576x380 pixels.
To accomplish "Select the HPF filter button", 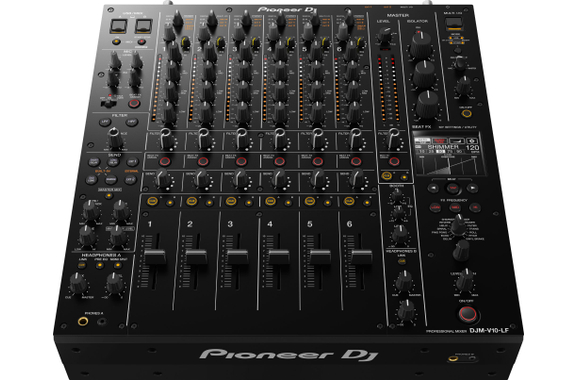I will 132,122.
